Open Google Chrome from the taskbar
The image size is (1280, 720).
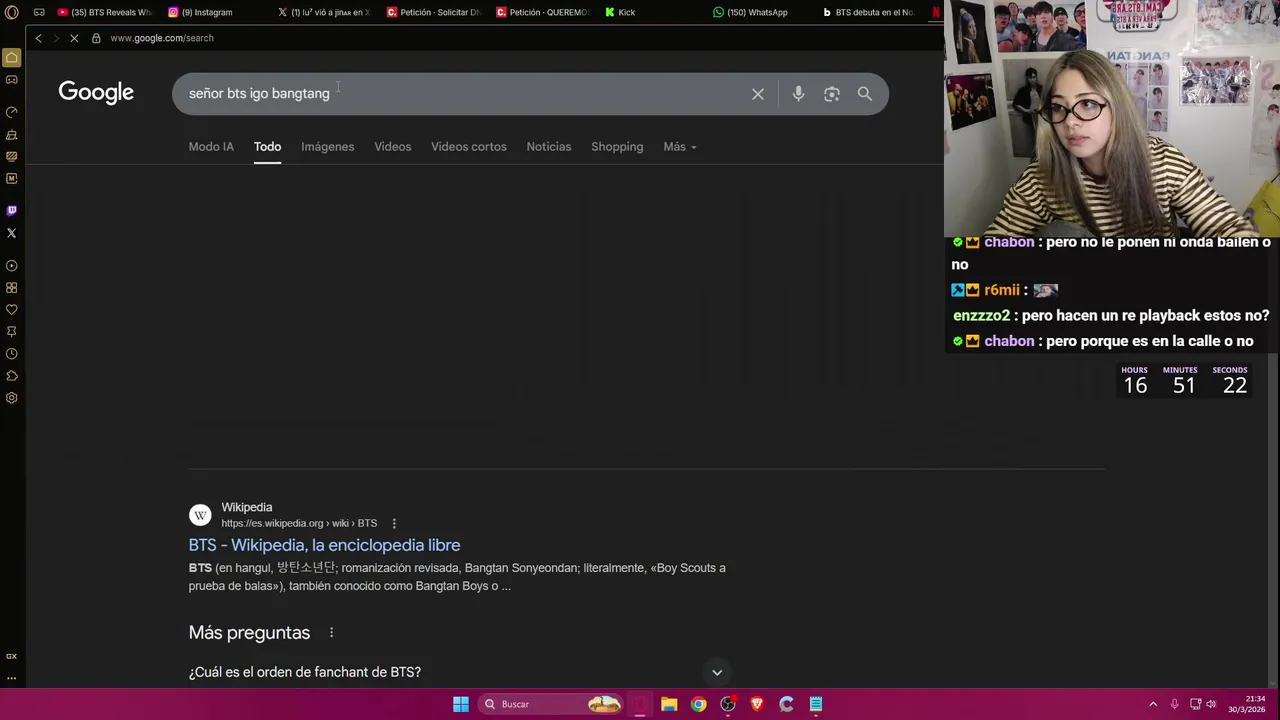[698, 704]
